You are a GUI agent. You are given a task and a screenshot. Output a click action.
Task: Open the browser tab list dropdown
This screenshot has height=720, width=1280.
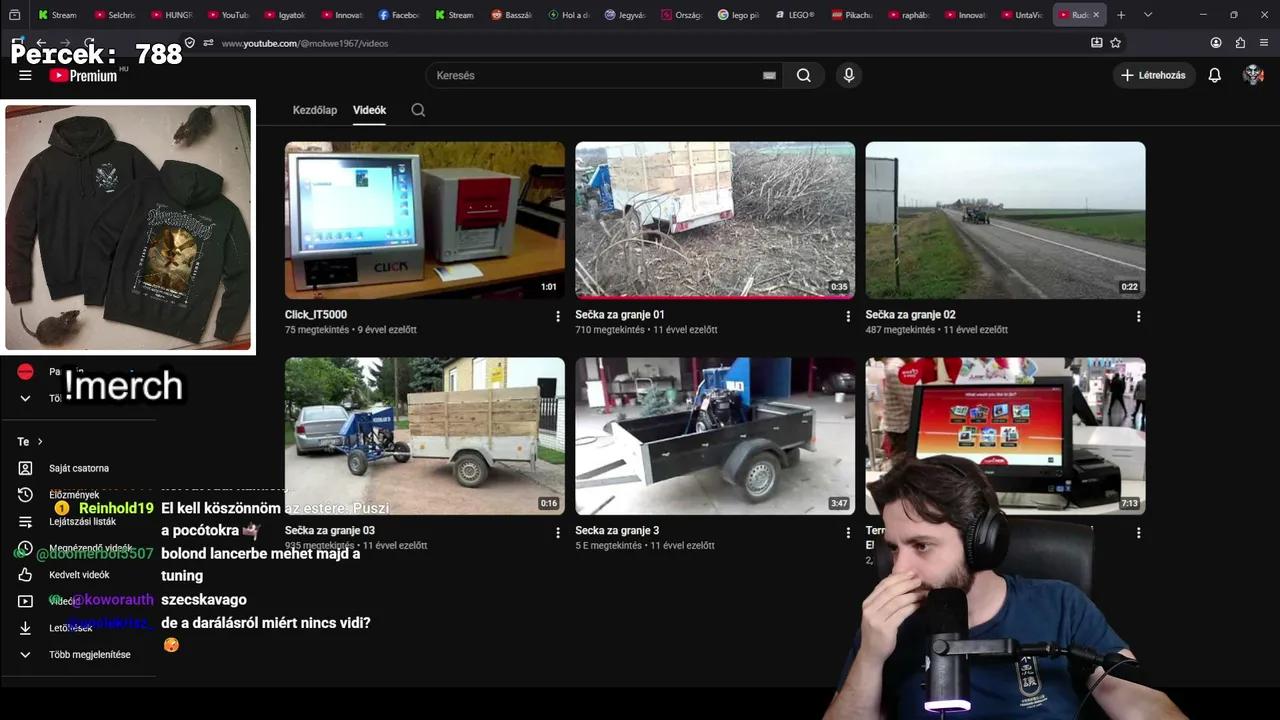click(1148, 15)
